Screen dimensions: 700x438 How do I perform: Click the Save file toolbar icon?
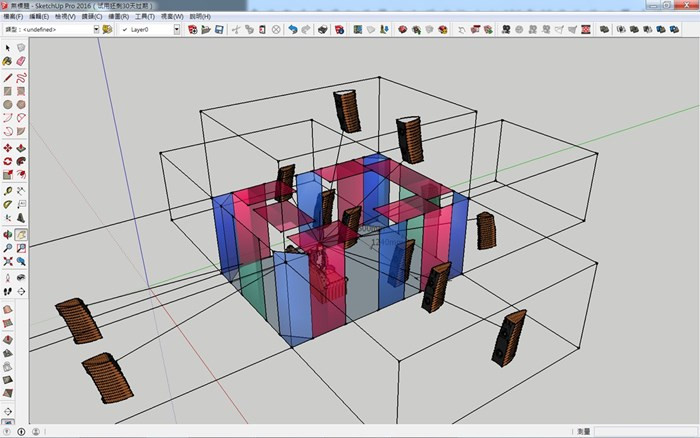click(218, 30)
